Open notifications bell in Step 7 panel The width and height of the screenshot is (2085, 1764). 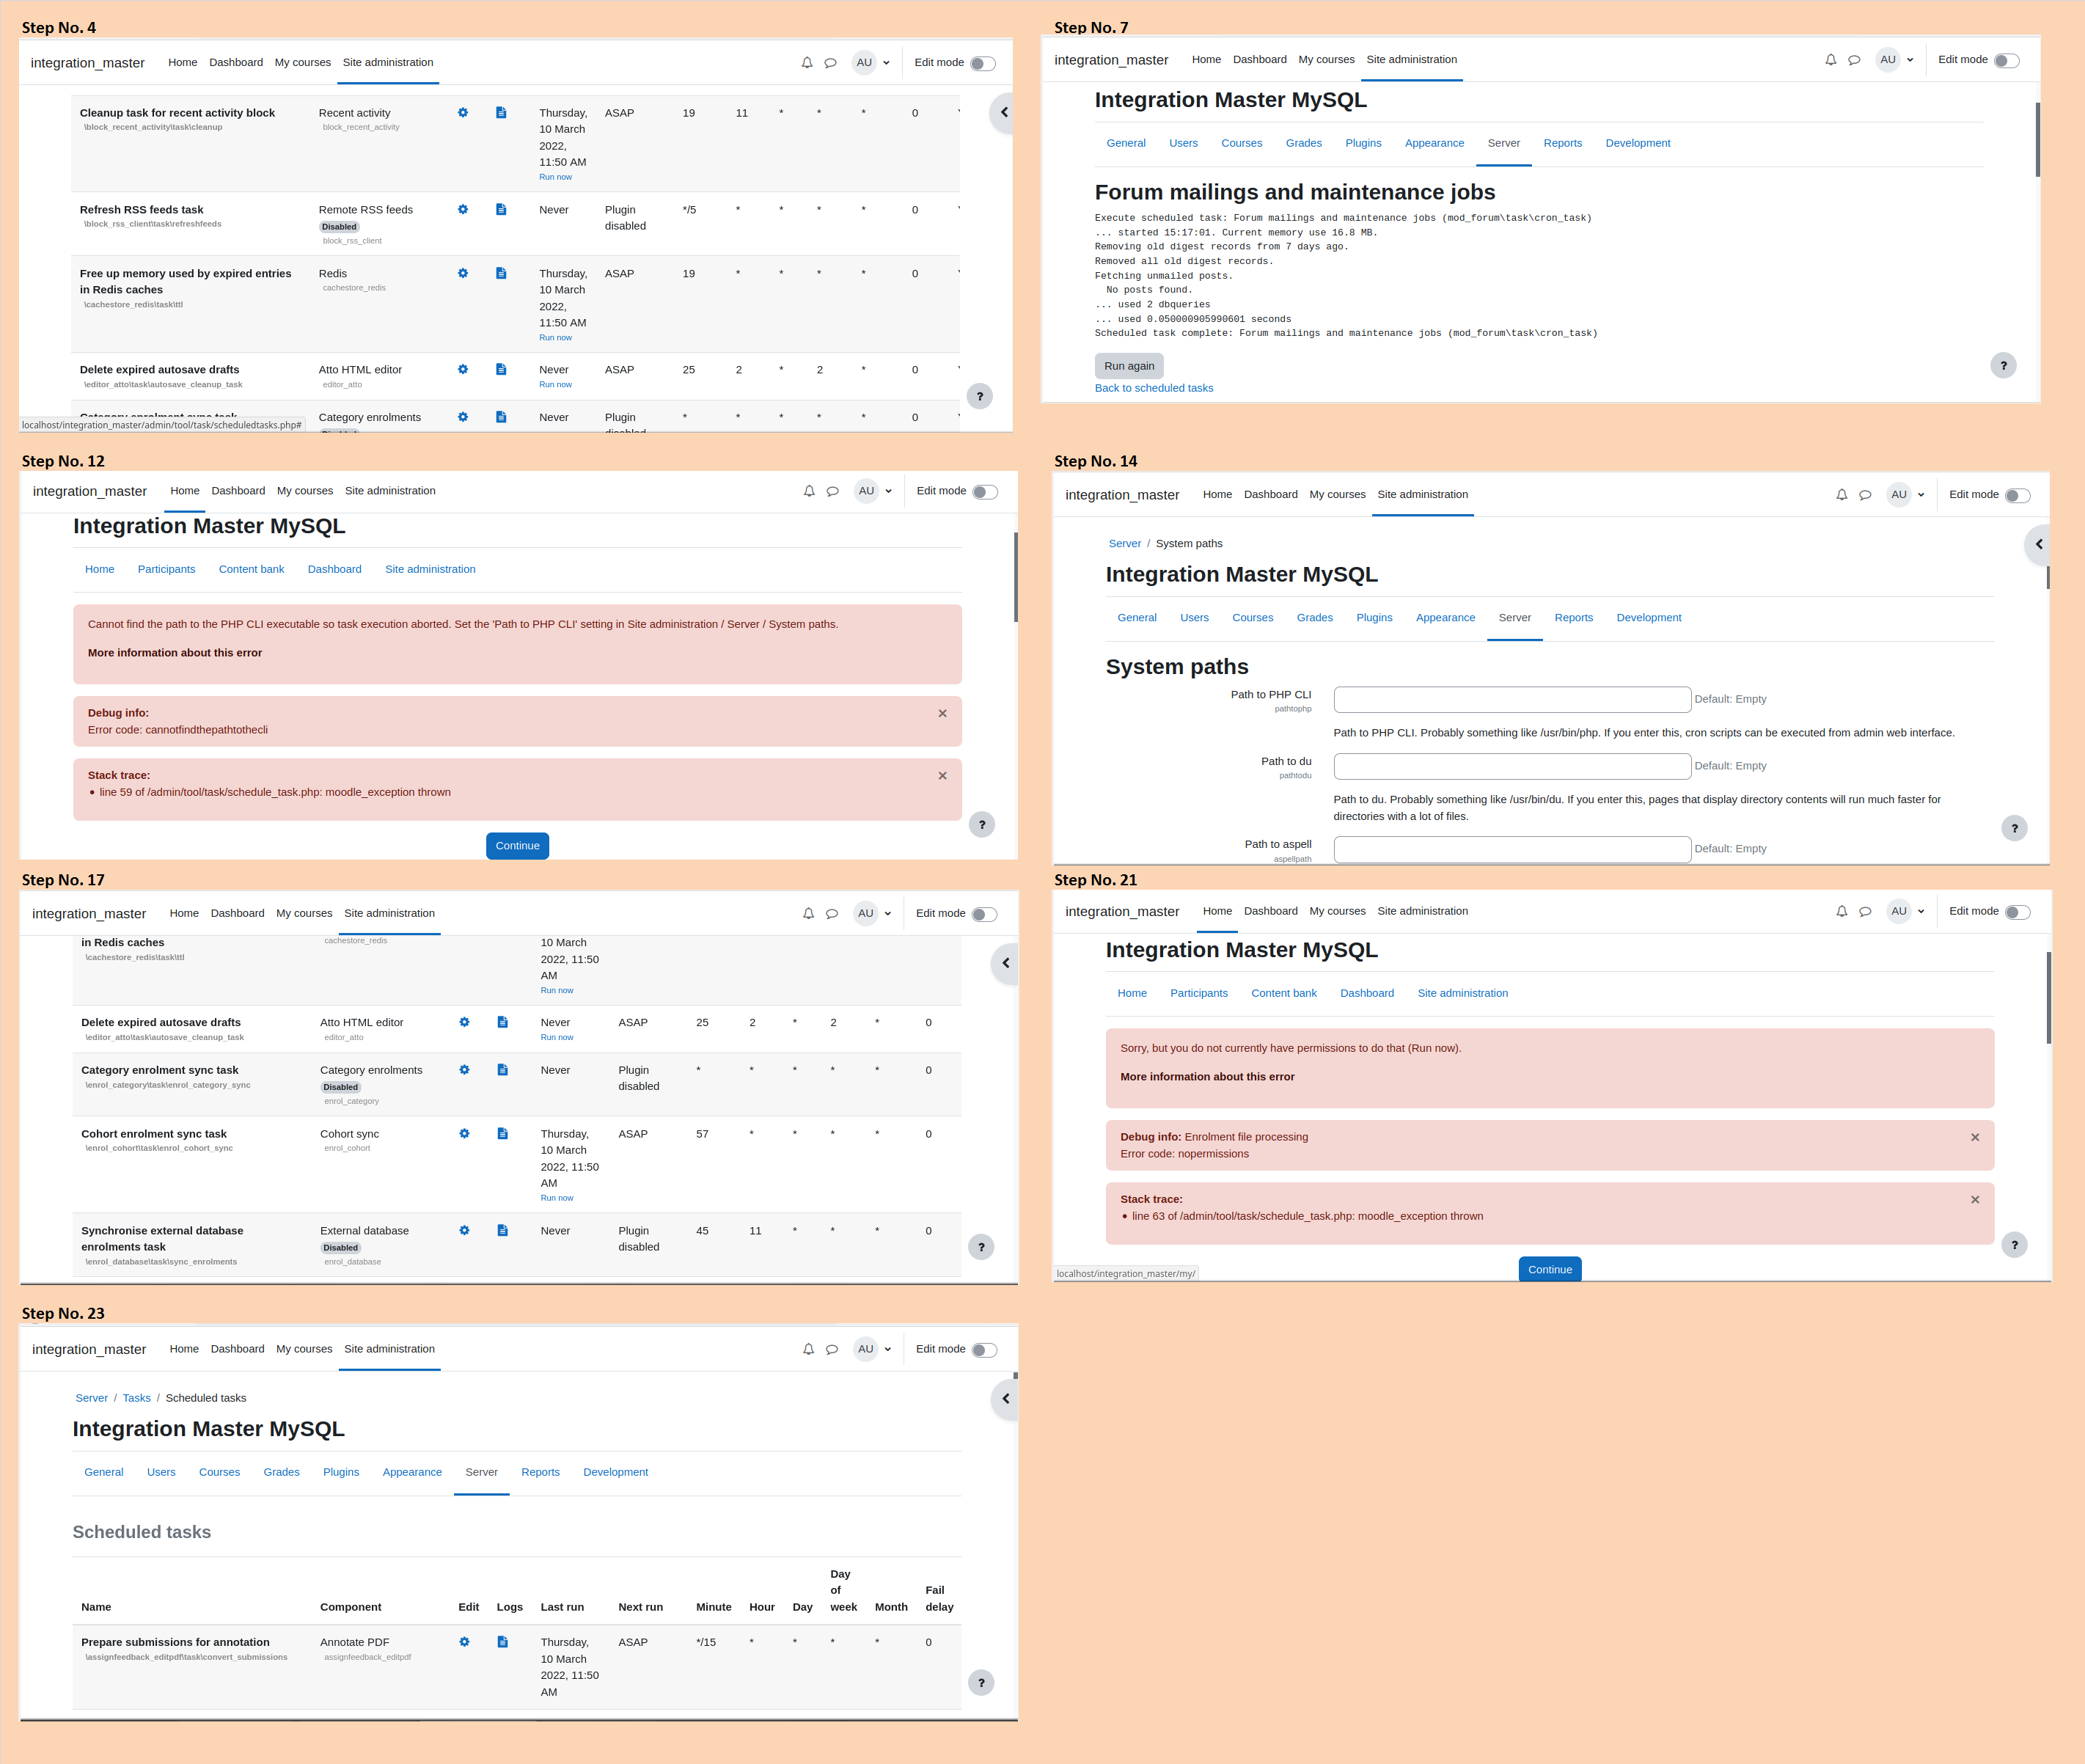1831,60
